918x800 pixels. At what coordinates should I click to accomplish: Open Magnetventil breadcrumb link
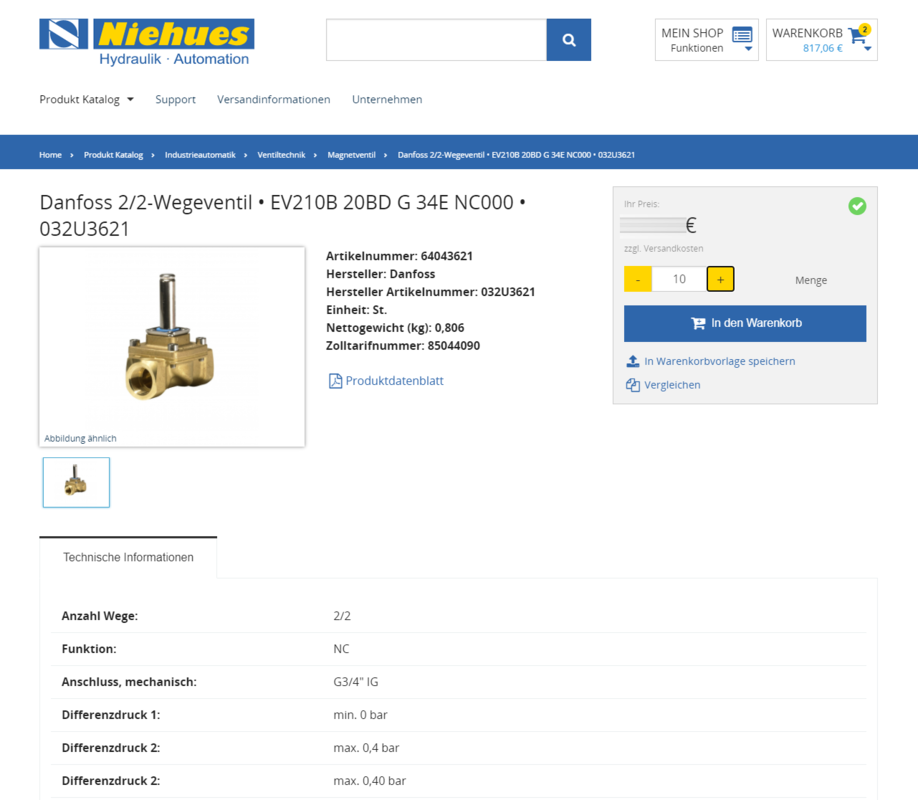pos(351,155)
